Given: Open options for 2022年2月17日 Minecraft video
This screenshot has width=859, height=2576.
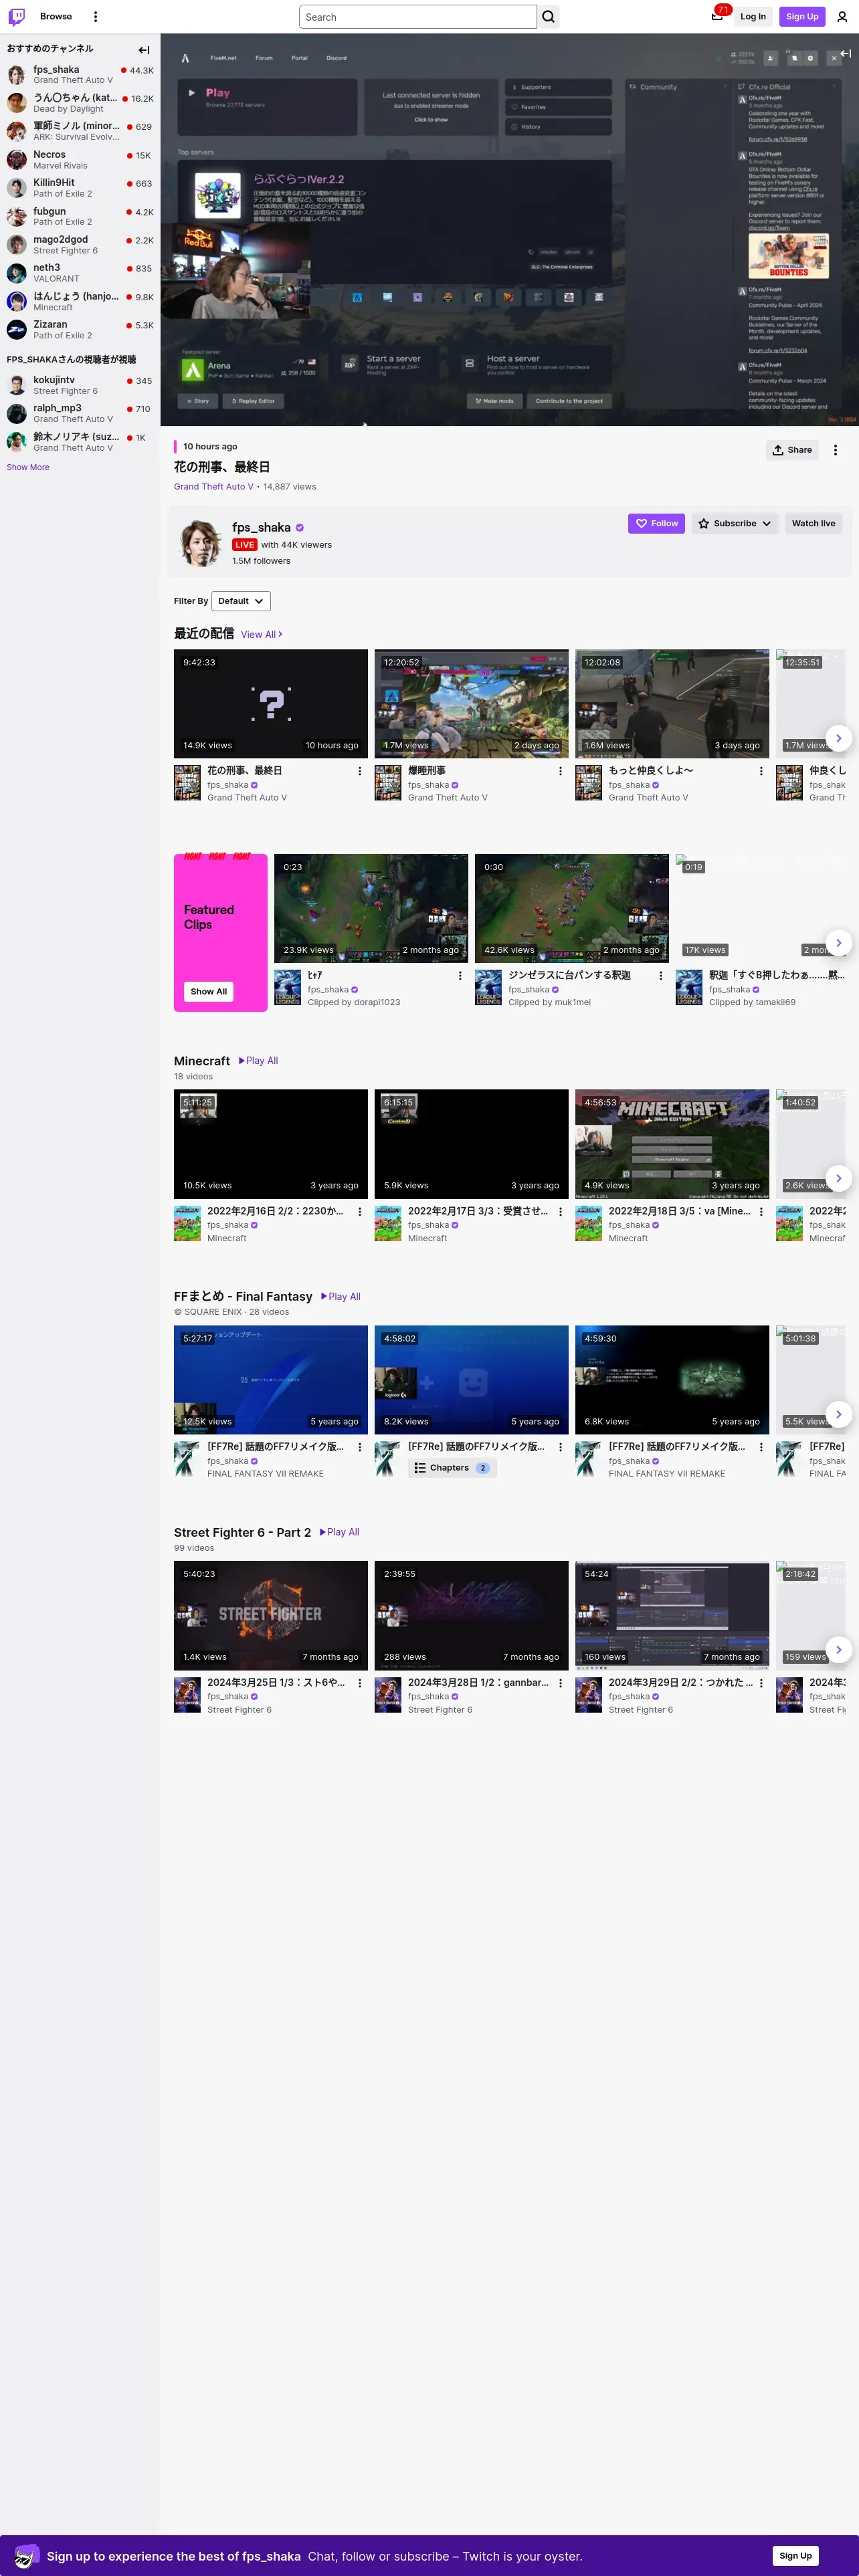Looking at the screenshot, I should point(560,1211).
